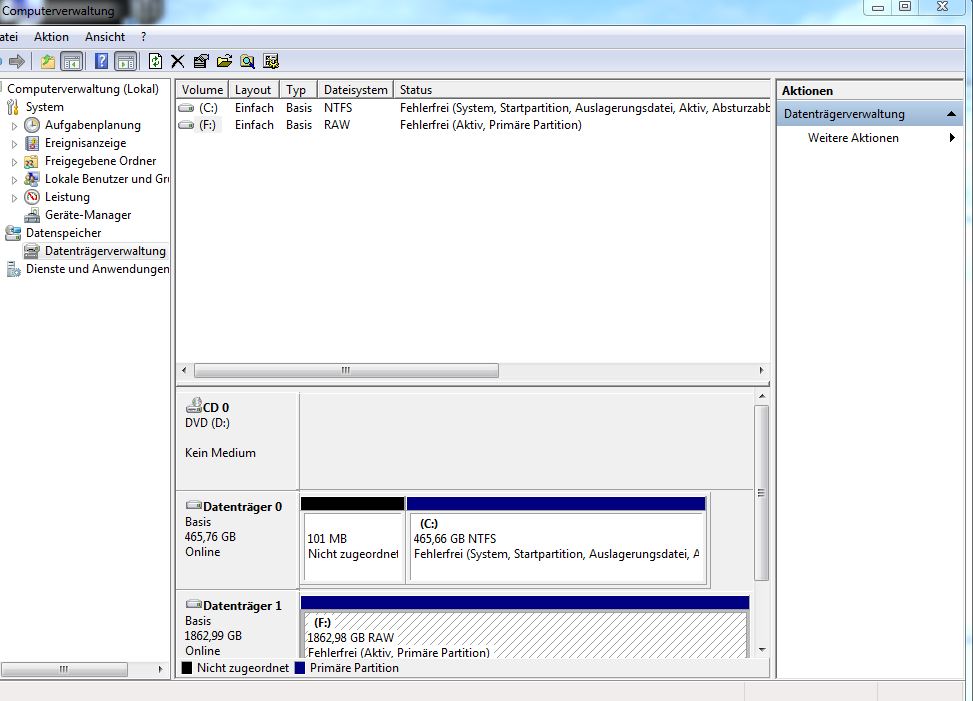This screenshot has height=701, width=973.
Task: Click the Kein Medium text under DVD (D:)
Action: coord(220,453)
